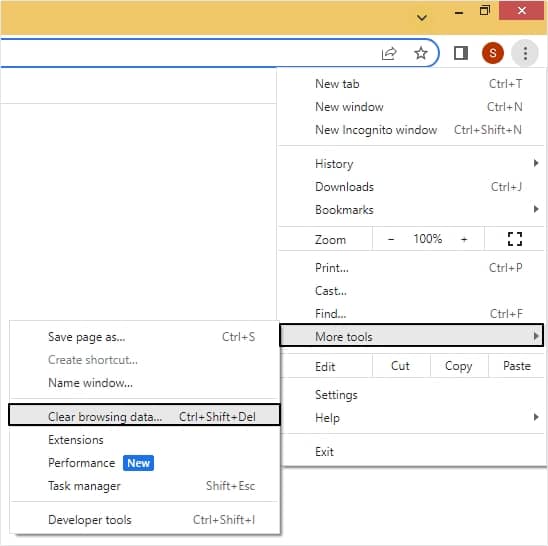Open Developer tools from submenu

point(145,520)
